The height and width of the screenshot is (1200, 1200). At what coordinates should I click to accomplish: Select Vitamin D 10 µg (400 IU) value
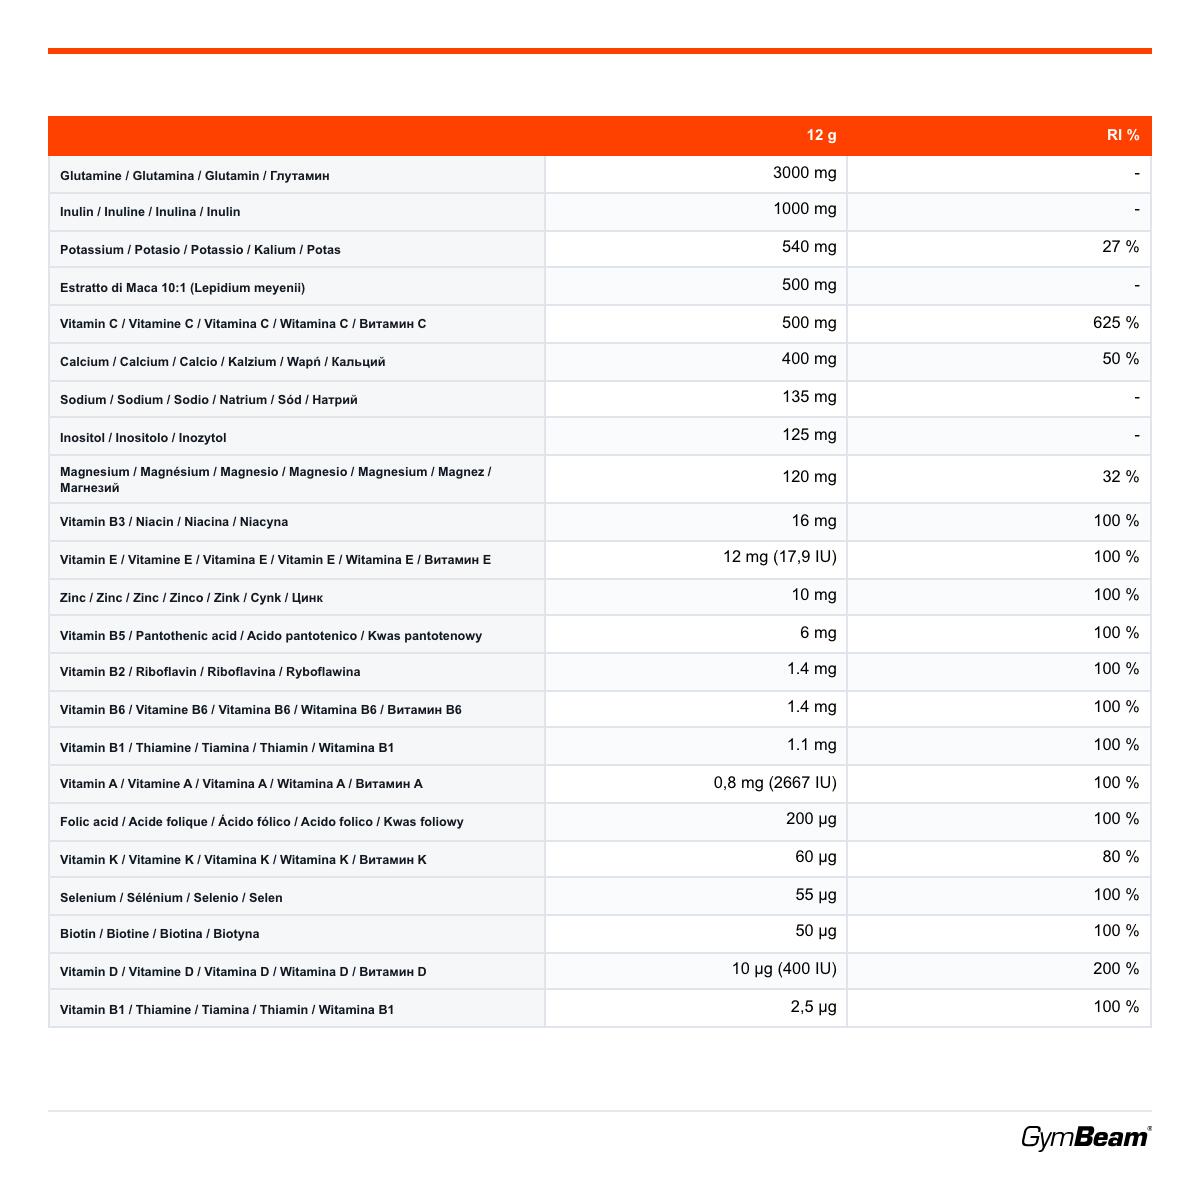pos(784,969)
